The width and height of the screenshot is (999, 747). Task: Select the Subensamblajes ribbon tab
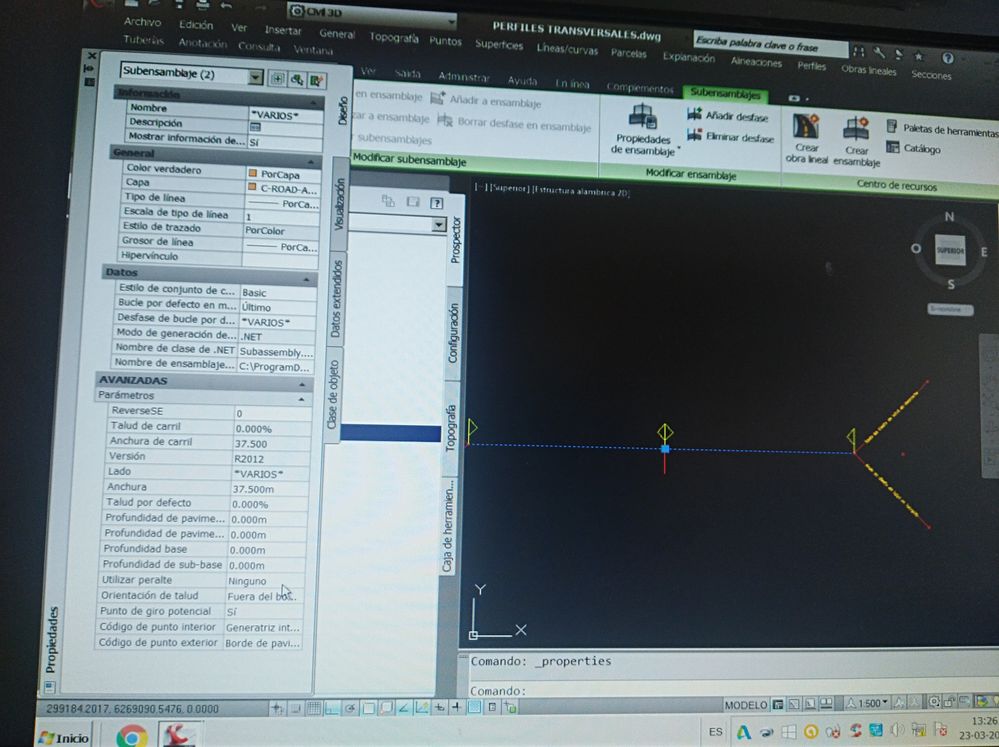(x=725, y=93)
